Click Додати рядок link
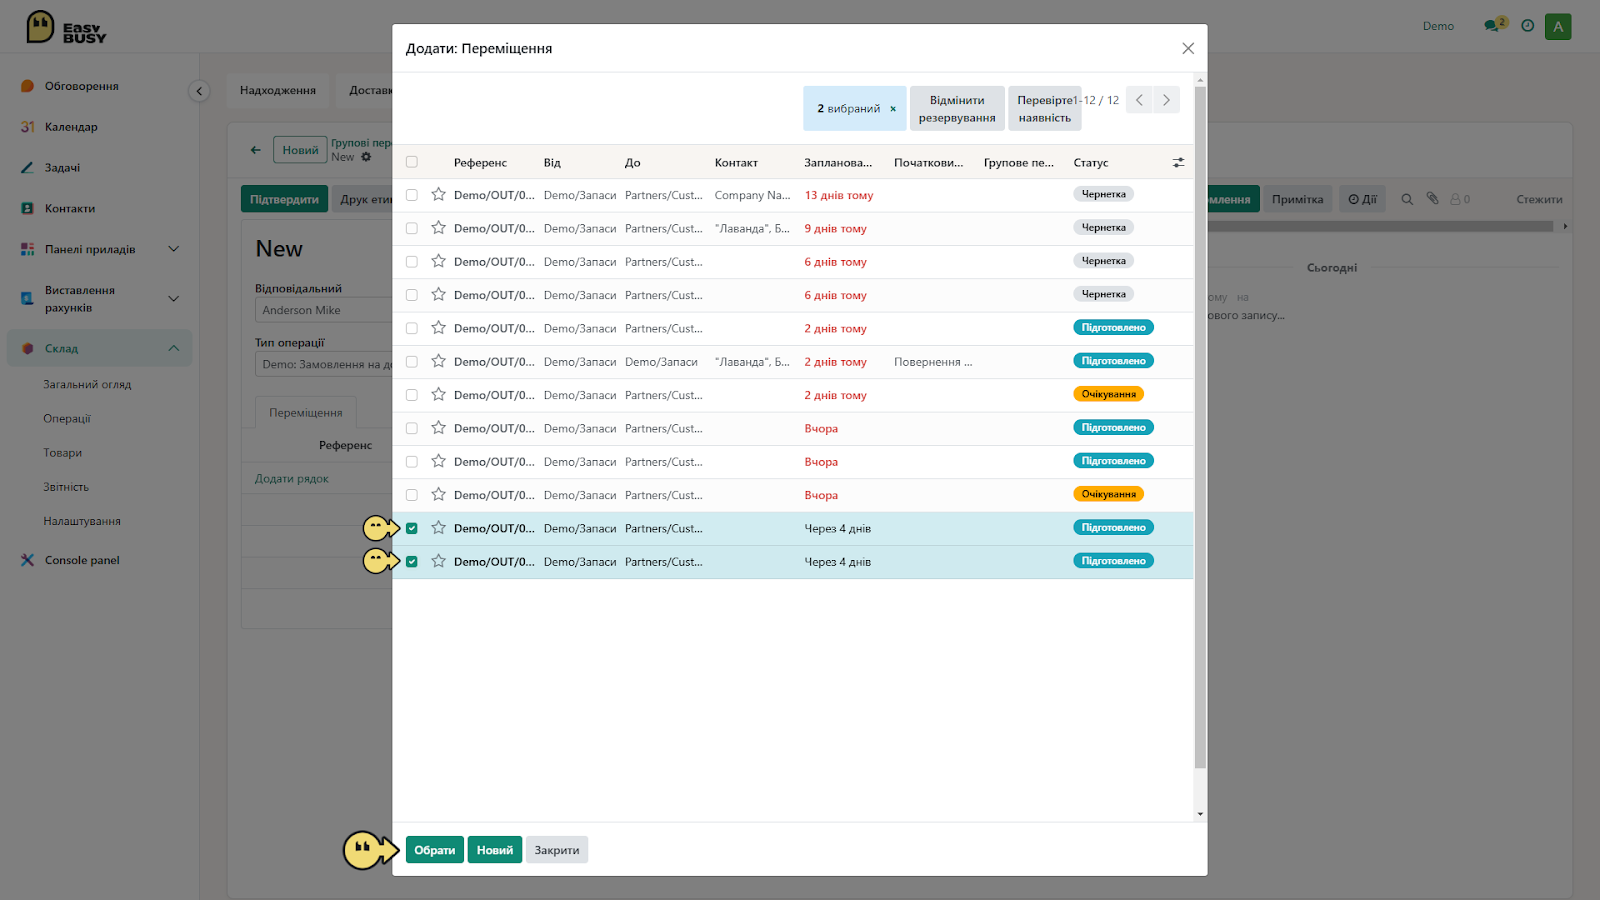 pyautogui.click(x=292, y=478)
